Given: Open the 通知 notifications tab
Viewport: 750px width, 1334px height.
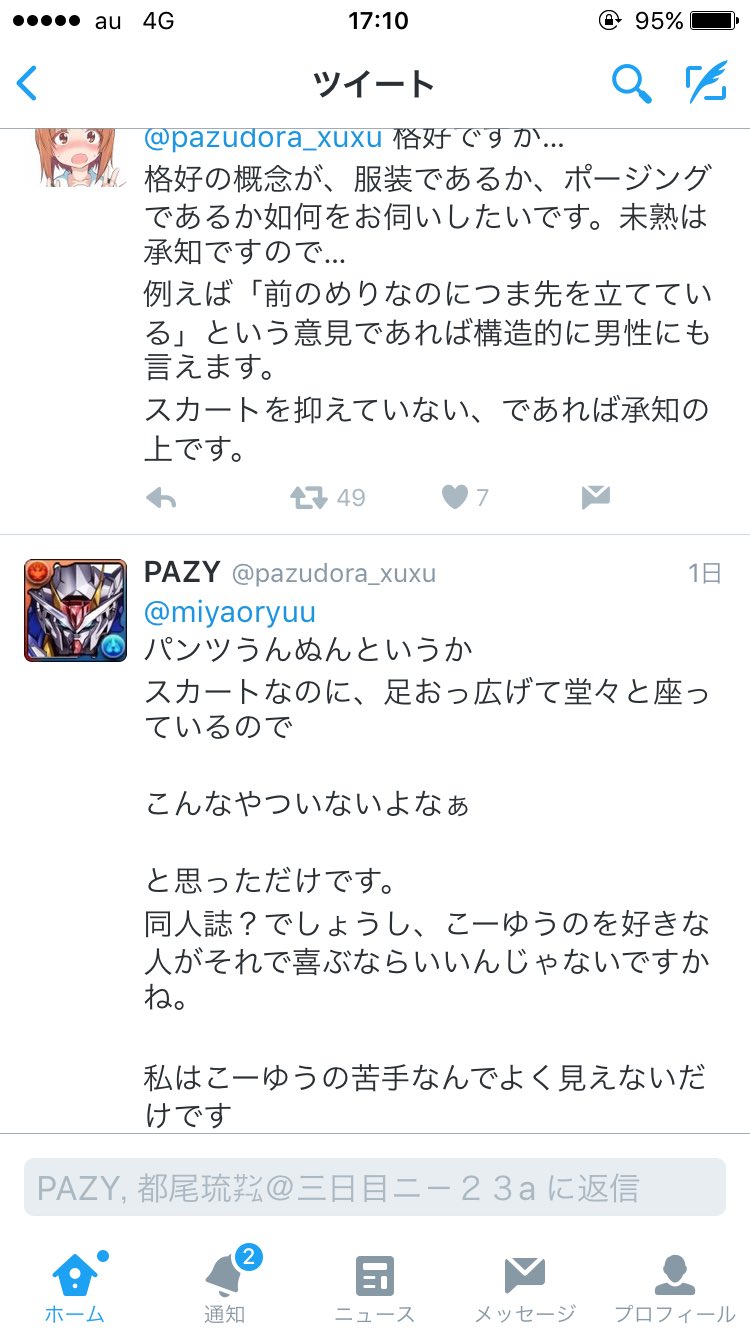Looking at the screenshot, I should [x=225, y=1285].
